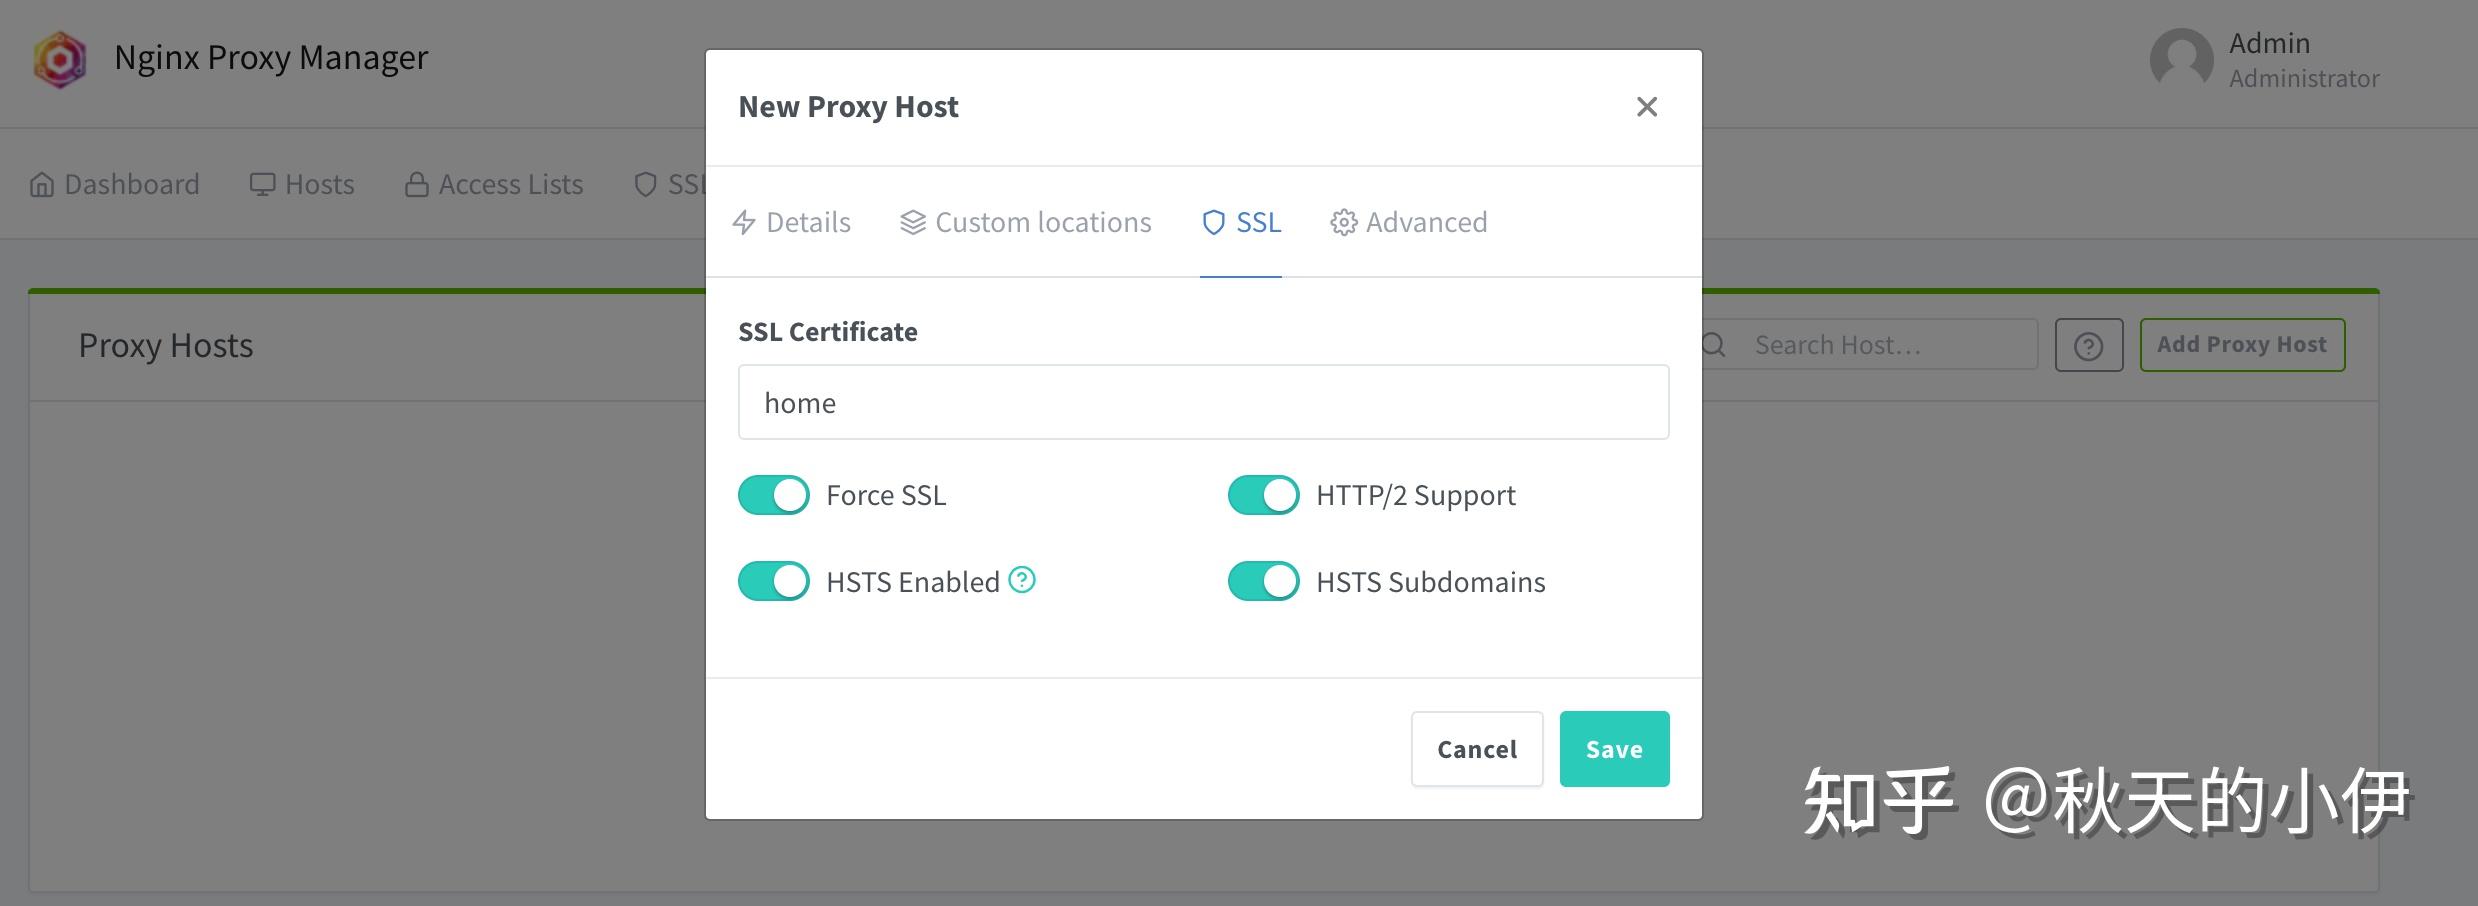Screen dimensions: 2478x906
Task: Switch off HSTS Subdomains toggle
Action: click(x=1263, y=581)
